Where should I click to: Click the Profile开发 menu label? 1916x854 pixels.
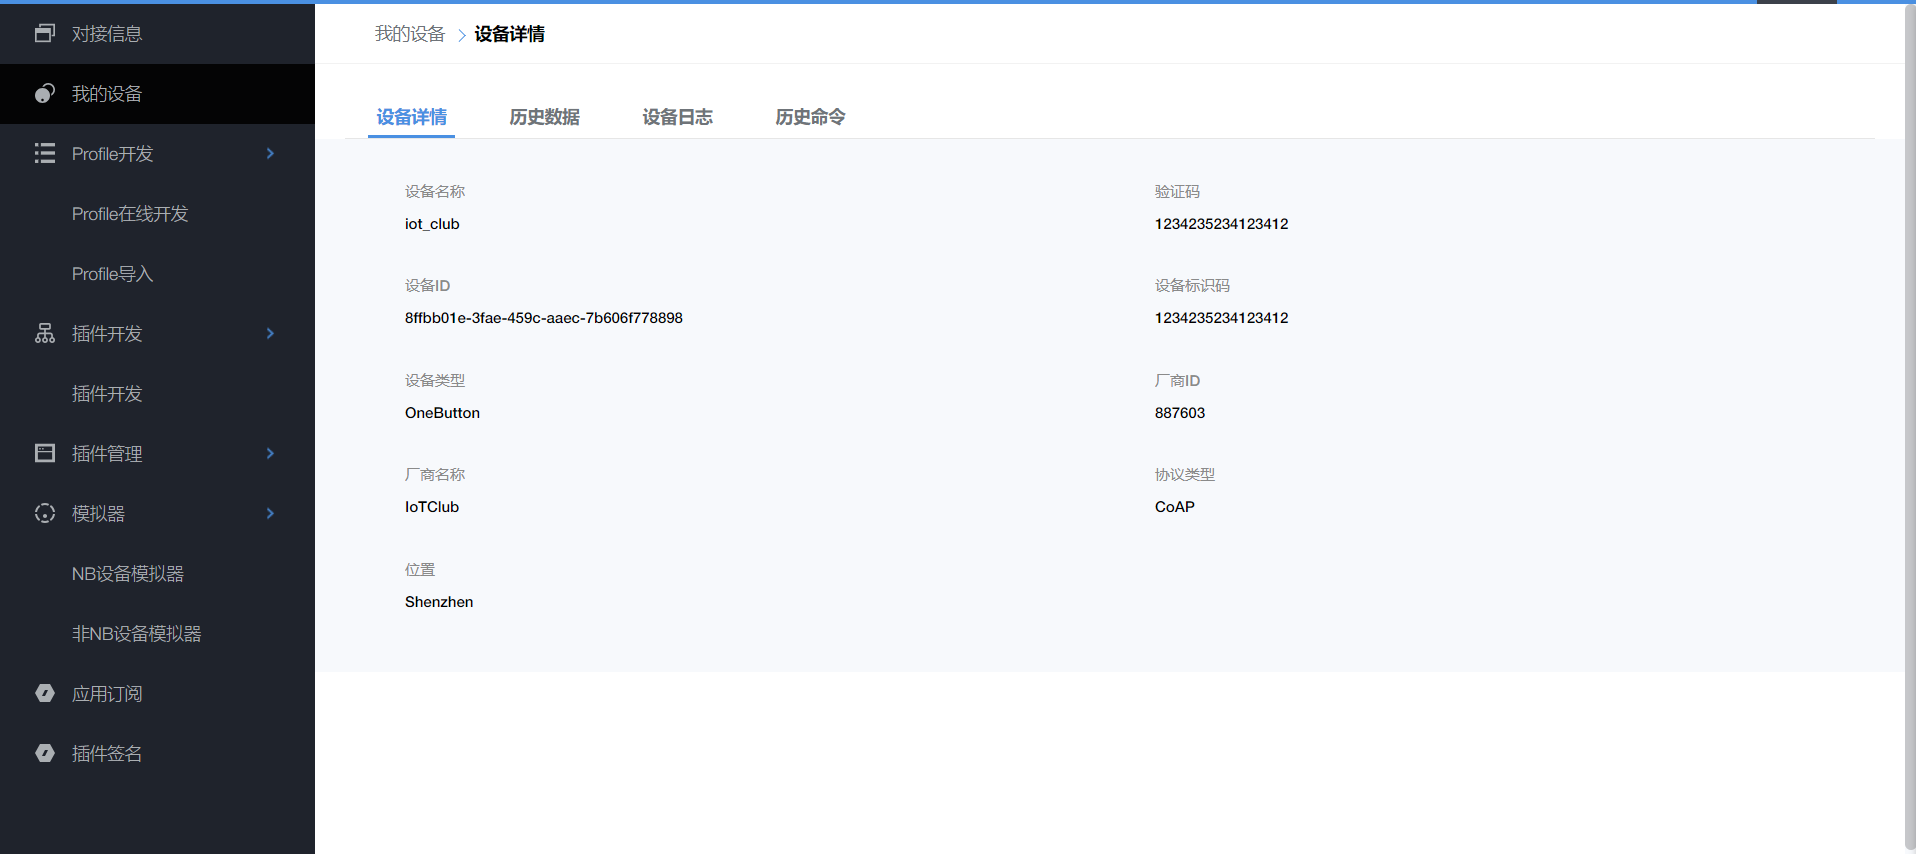112,153
